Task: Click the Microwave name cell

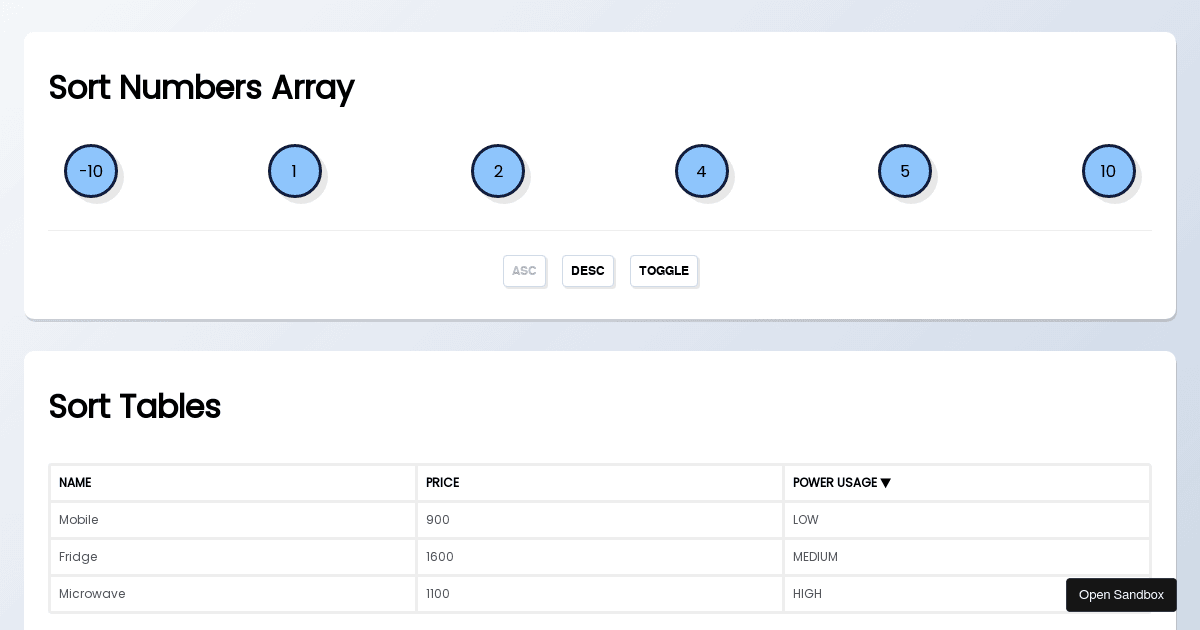Action: click(x=92, y=594)
